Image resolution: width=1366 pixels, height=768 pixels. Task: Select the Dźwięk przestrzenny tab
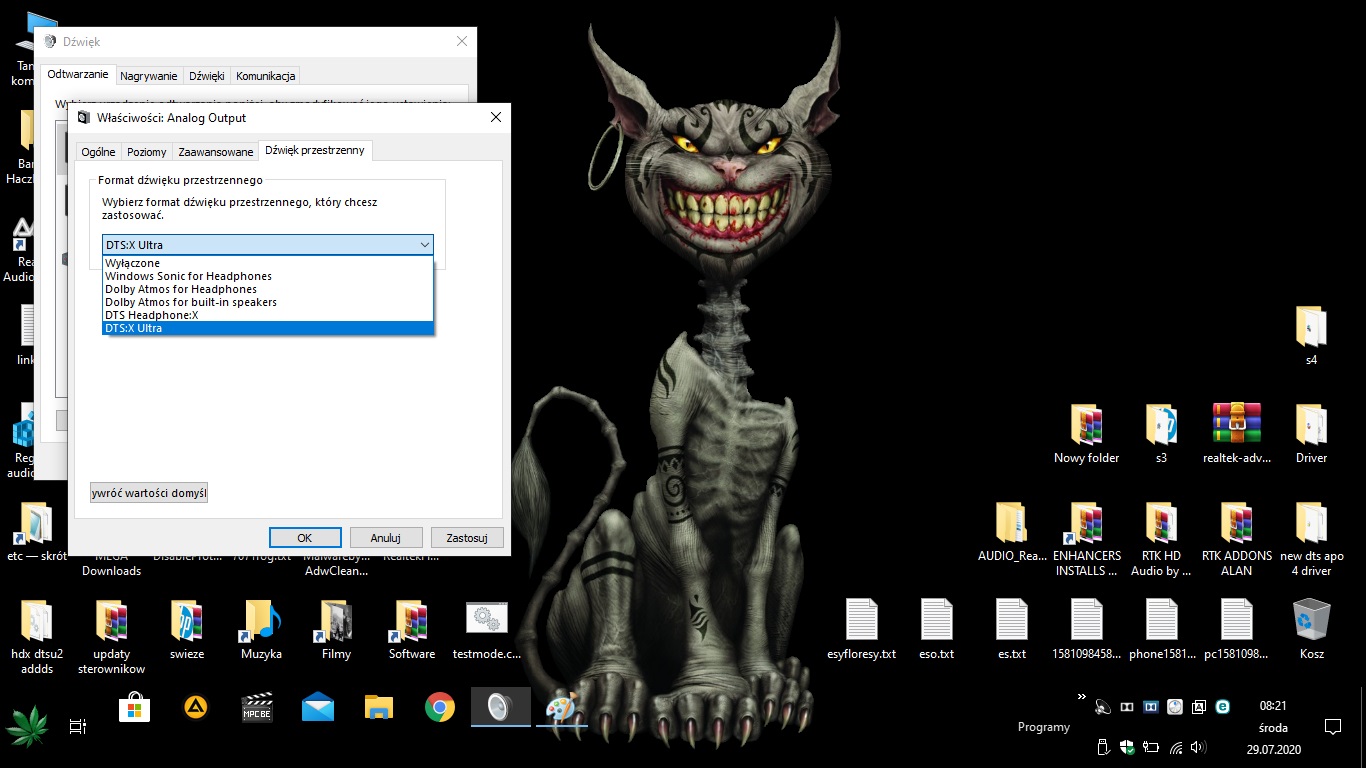point(315,150)
